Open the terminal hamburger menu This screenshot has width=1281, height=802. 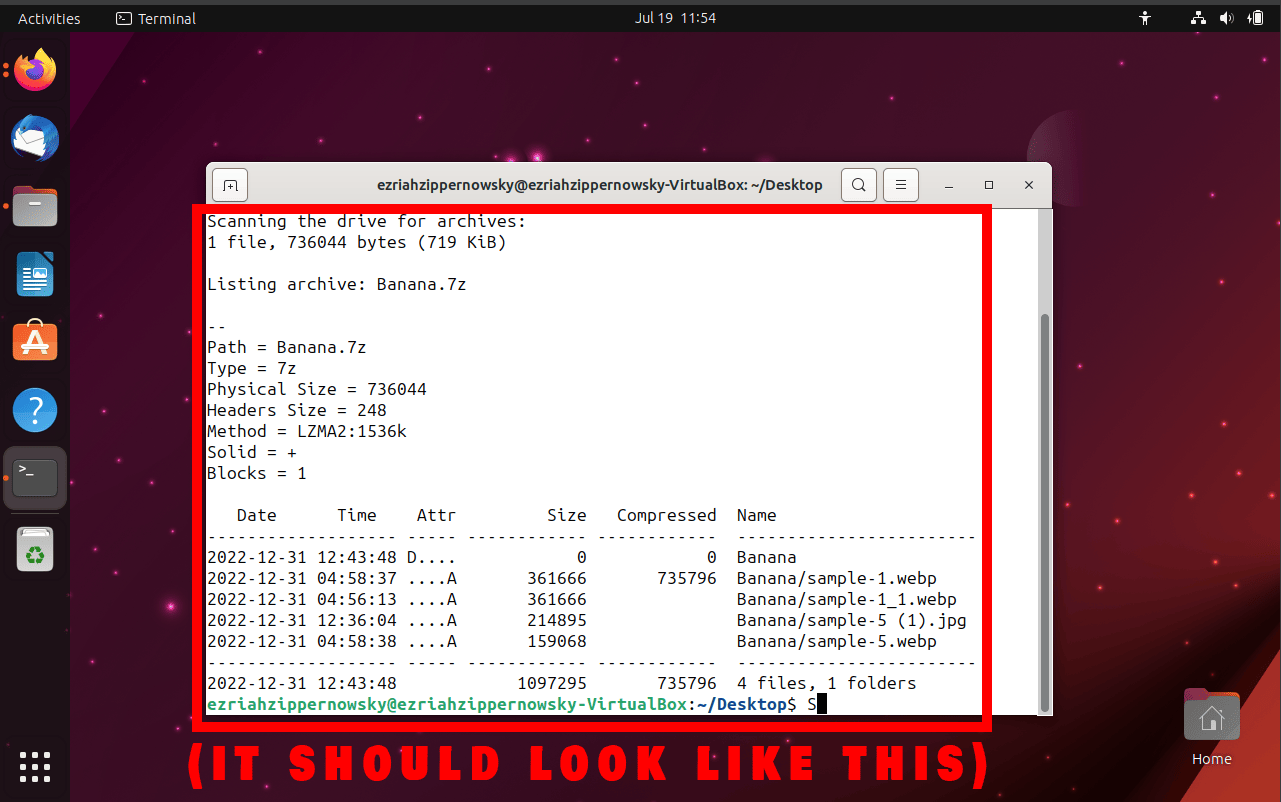coord(900,185)
